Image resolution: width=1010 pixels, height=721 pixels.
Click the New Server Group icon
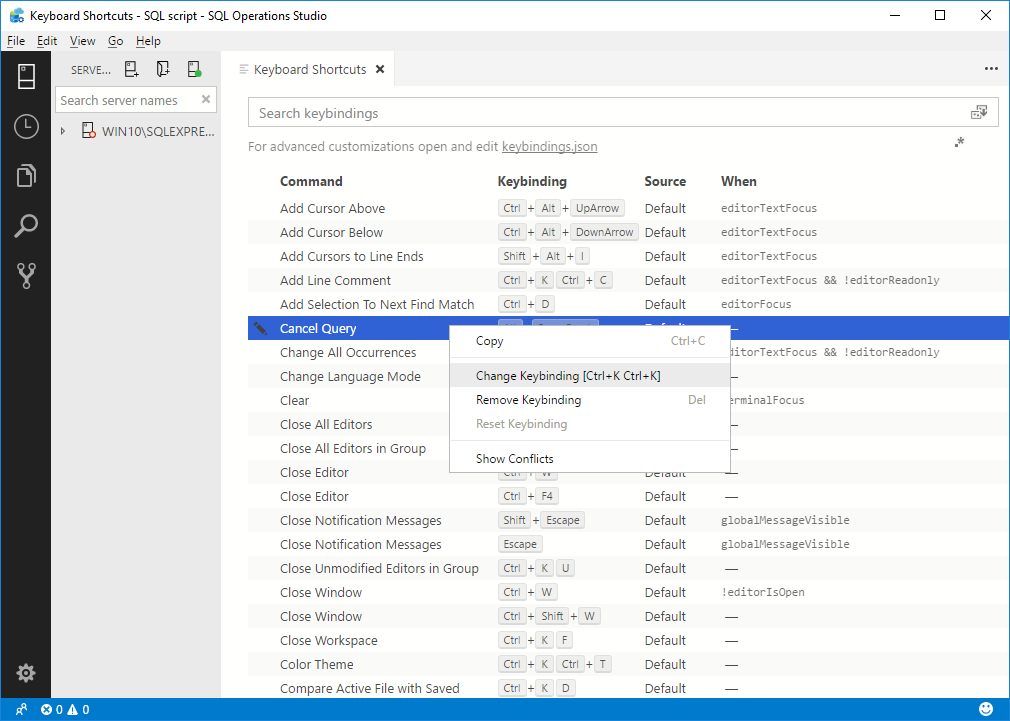pyautogui.click(x=163, y=70)
